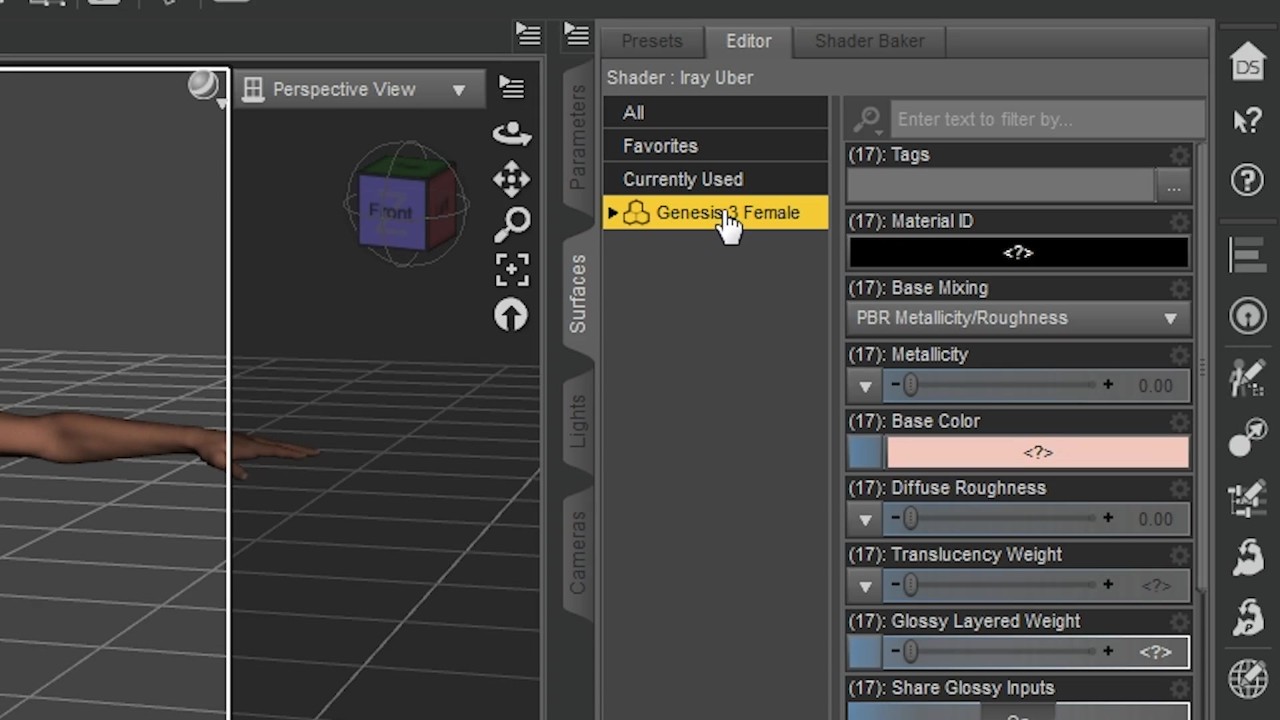Select the All surfaces category
The height and width of the screenshot is (720, 1280).
coord(633,112)
